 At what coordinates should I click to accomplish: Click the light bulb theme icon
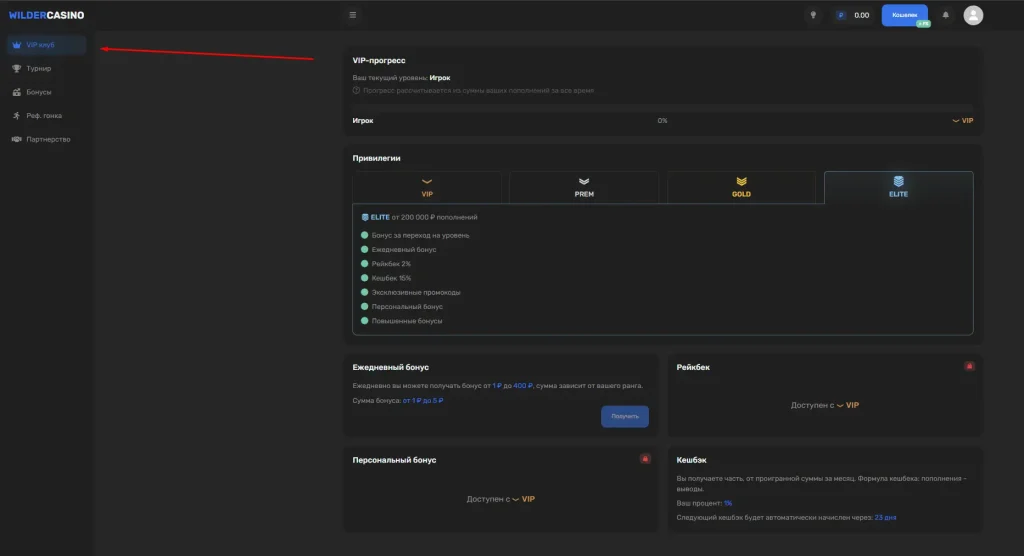813,15
